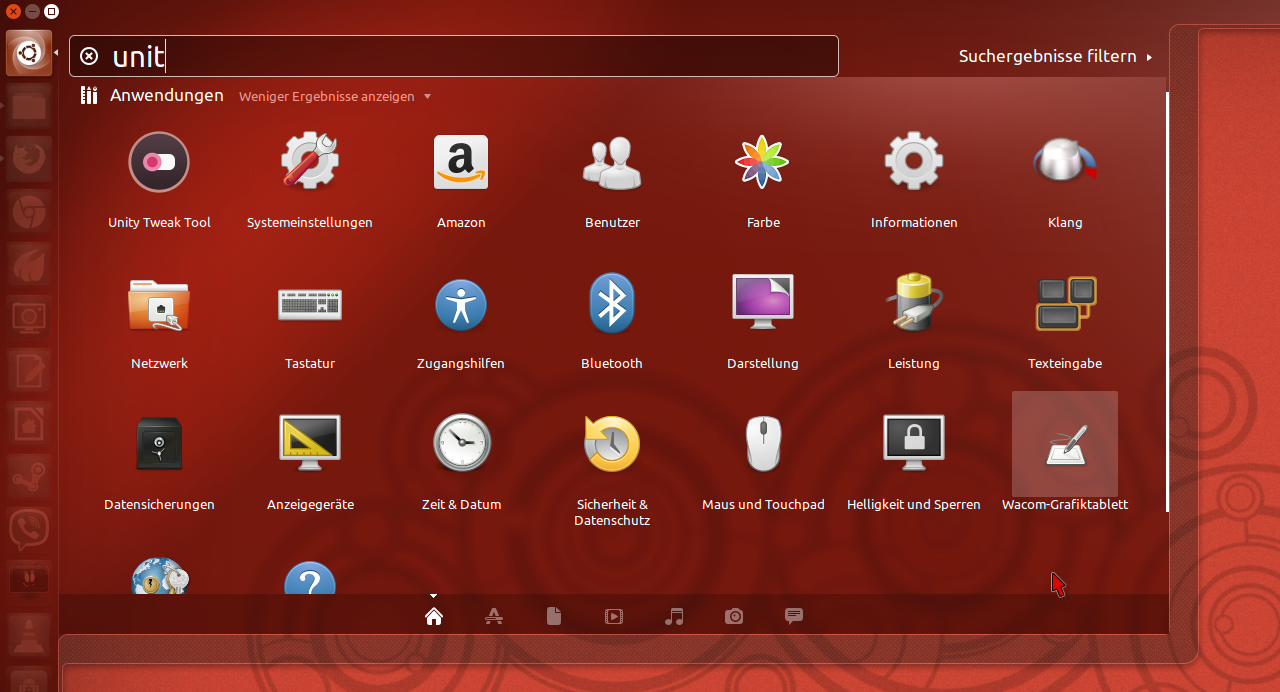Open Viber from the launcher
Image resolution: width=1280 pixels, height=692 pixels.
pos(29,530)
